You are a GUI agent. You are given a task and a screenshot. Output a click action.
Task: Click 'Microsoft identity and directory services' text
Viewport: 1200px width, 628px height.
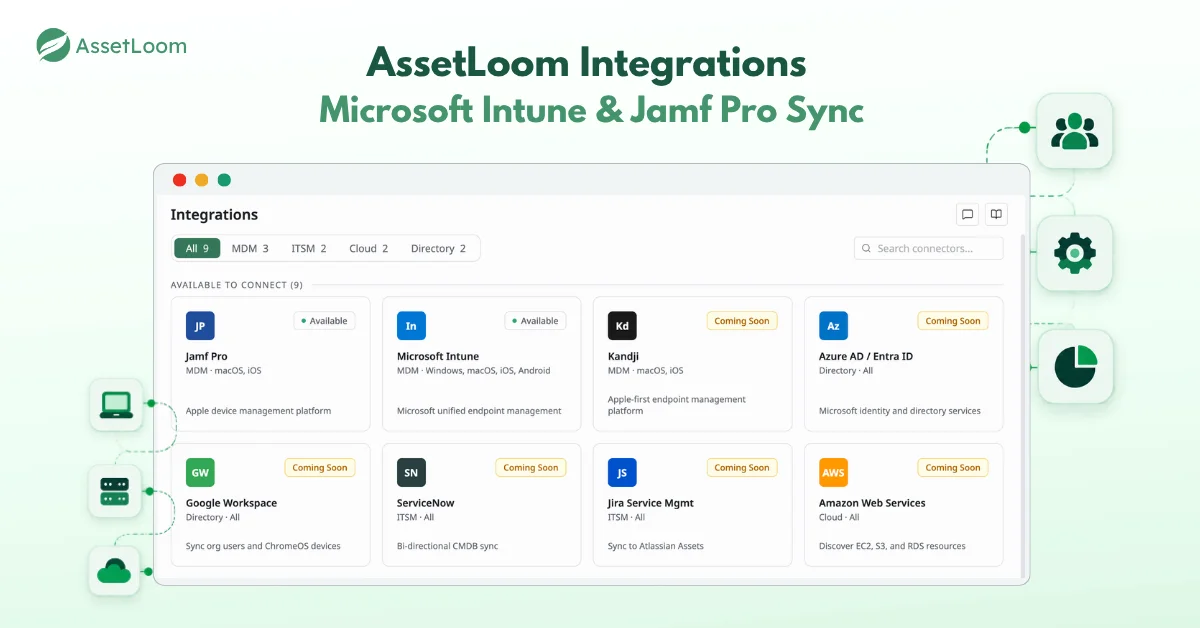(900, 411)
